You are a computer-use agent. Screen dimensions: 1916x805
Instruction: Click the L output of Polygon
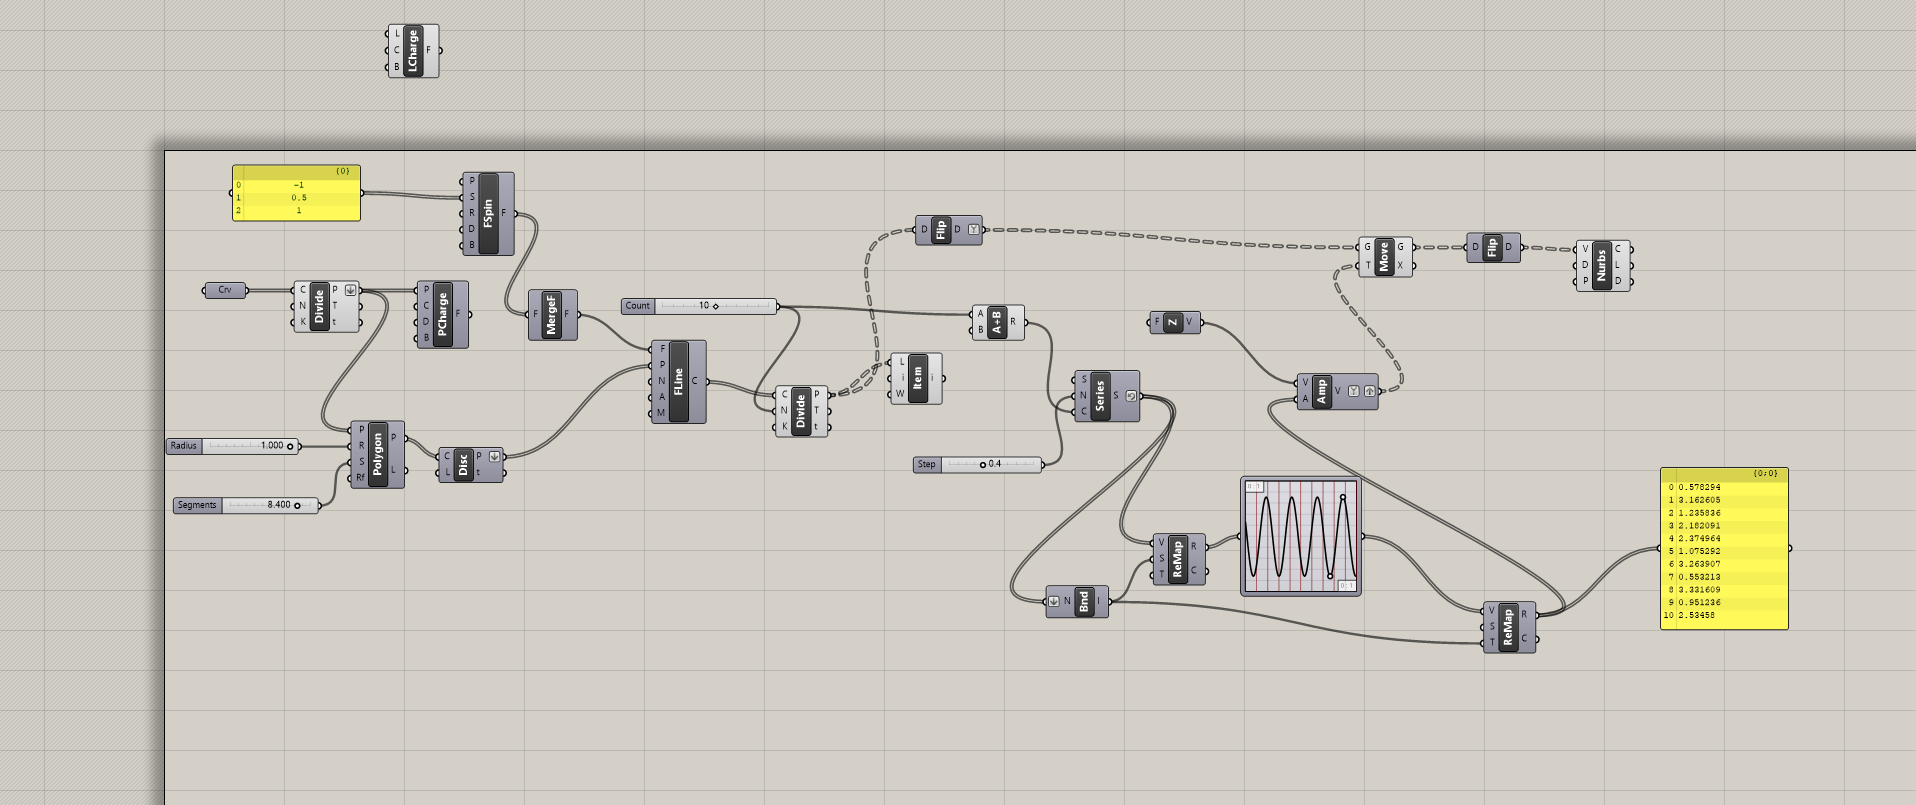click(x=394, y=470)
